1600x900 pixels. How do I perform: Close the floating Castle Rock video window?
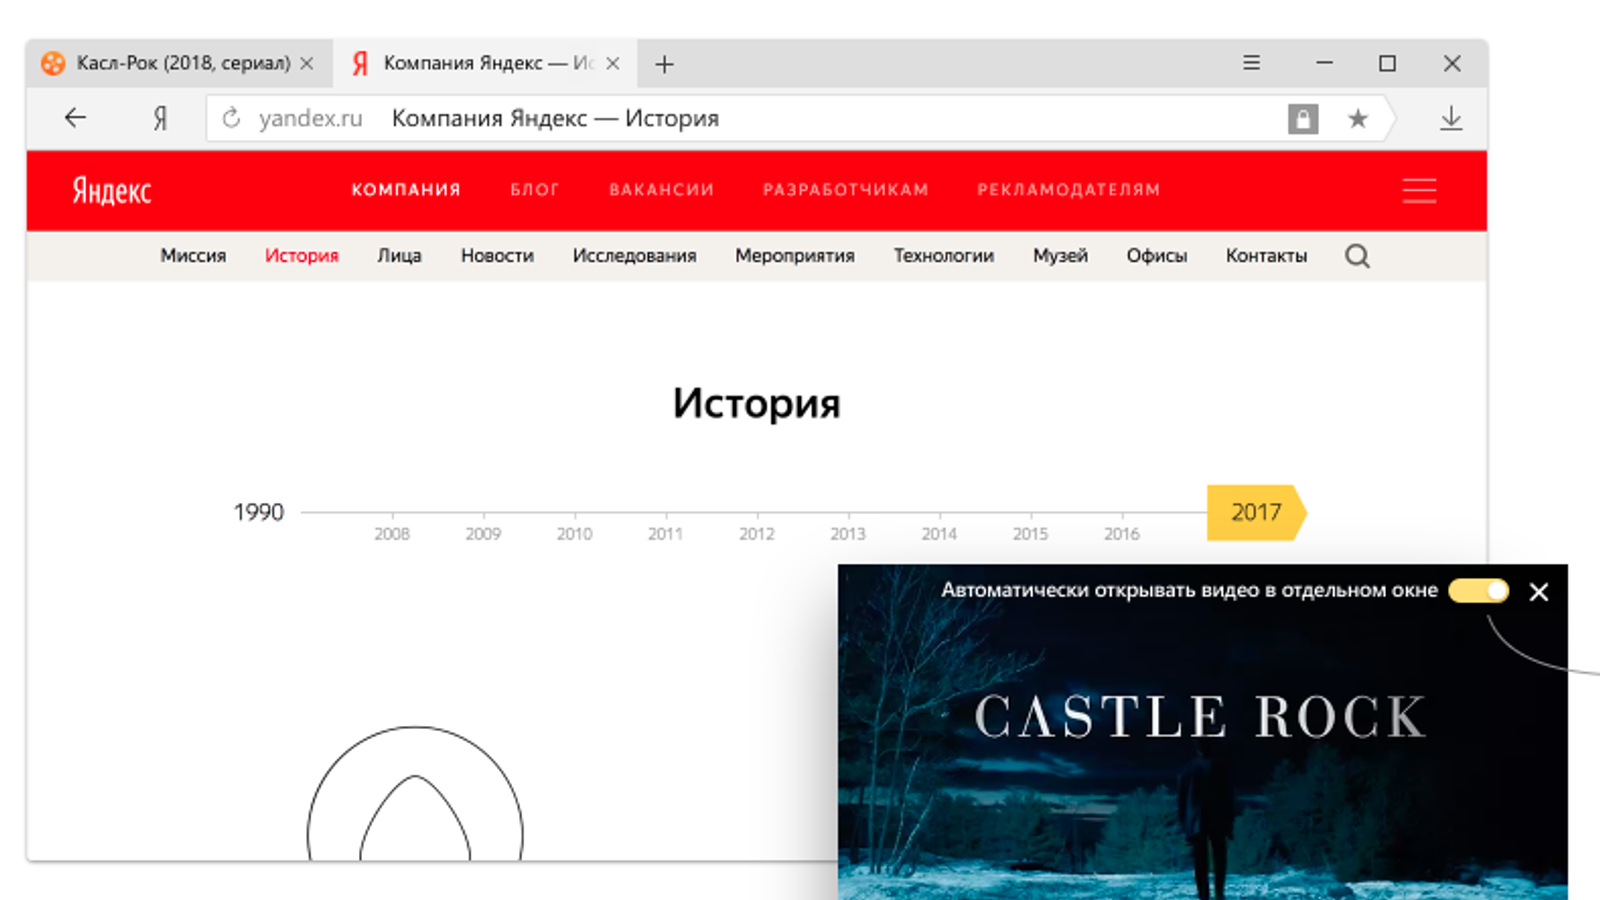[x=1539, y=592]
